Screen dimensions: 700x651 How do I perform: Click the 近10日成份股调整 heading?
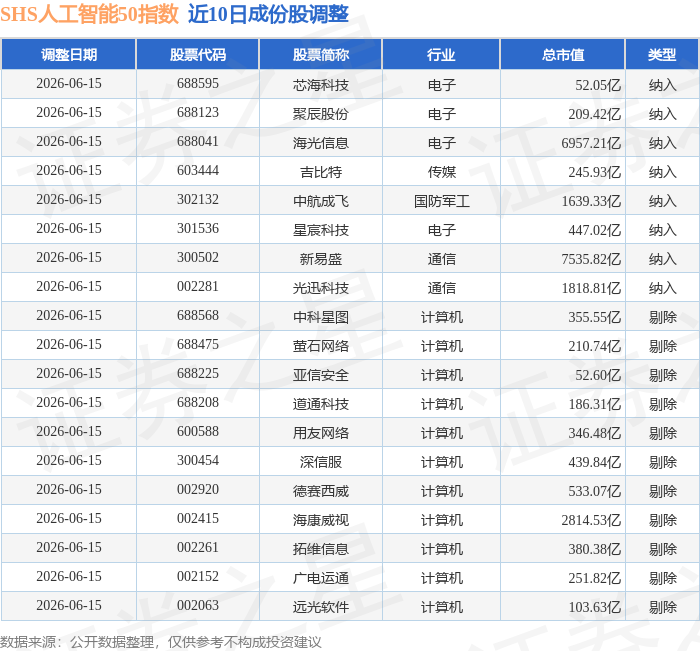point(268,14)
